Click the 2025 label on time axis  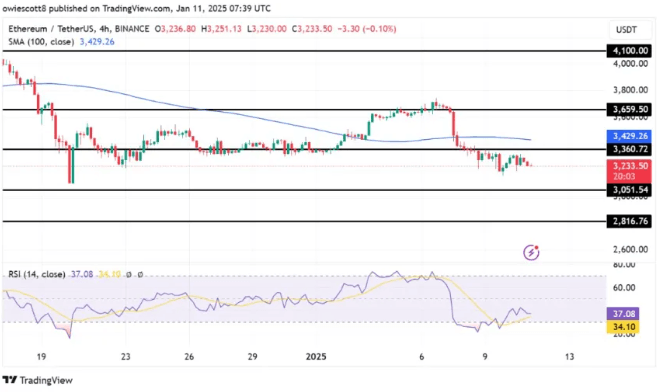pos(316,357)
